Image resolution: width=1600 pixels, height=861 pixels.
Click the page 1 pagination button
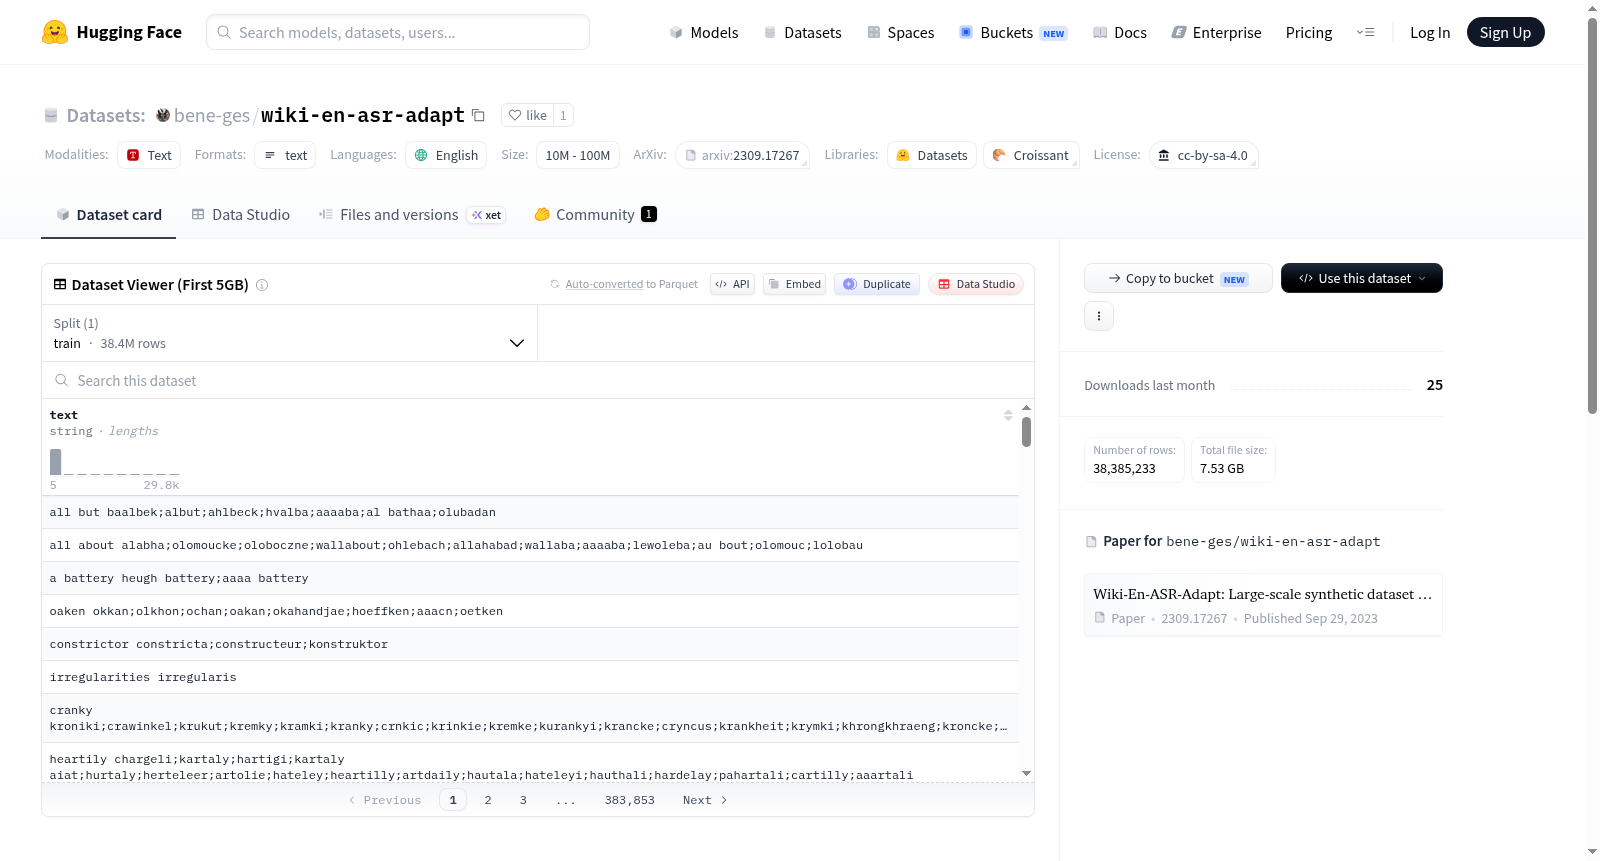[x=453, y=800]
